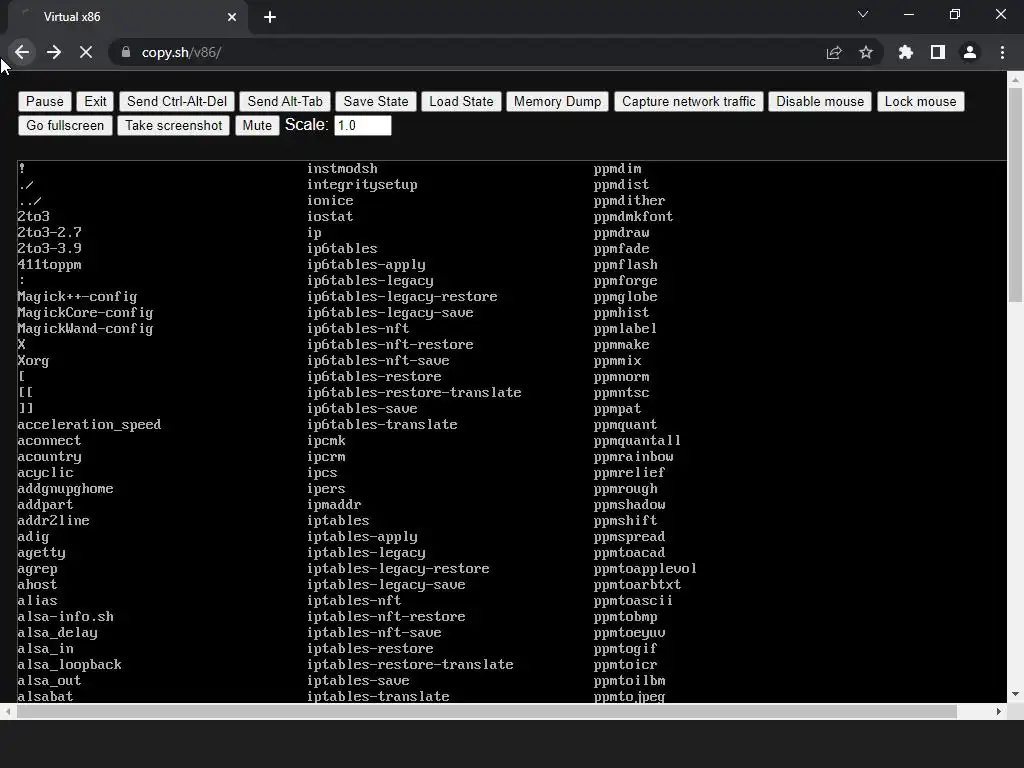1024x768 pixels.
Task: Send Alt-Tab to the VM
Action: (285, 101)
